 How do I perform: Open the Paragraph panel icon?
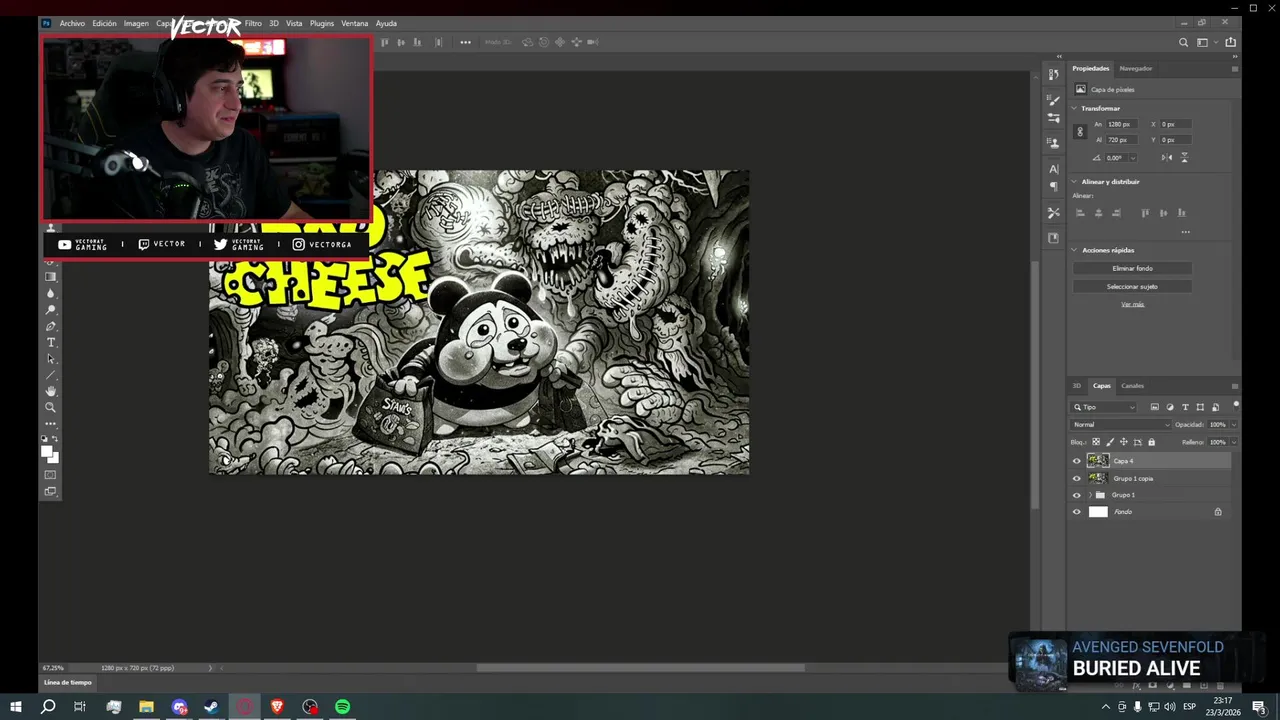(1053, 186)
